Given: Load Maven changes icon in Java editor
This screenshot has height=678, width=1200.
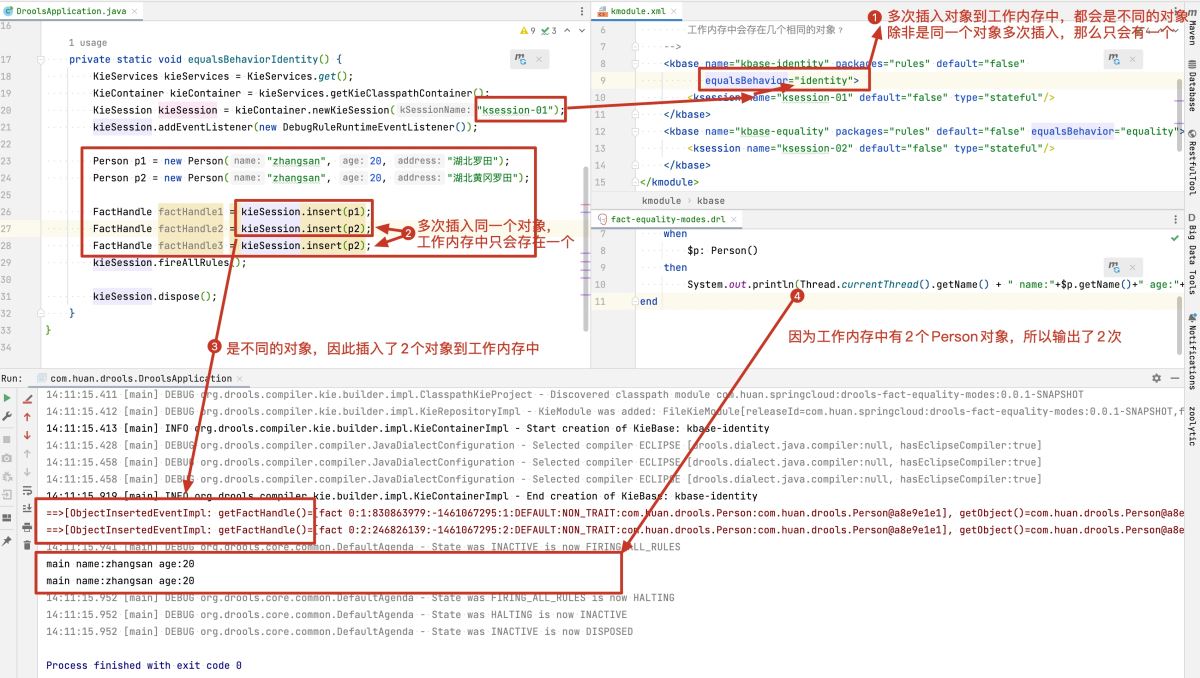Looking at the screenshot, I should click(x=522, y=59).
